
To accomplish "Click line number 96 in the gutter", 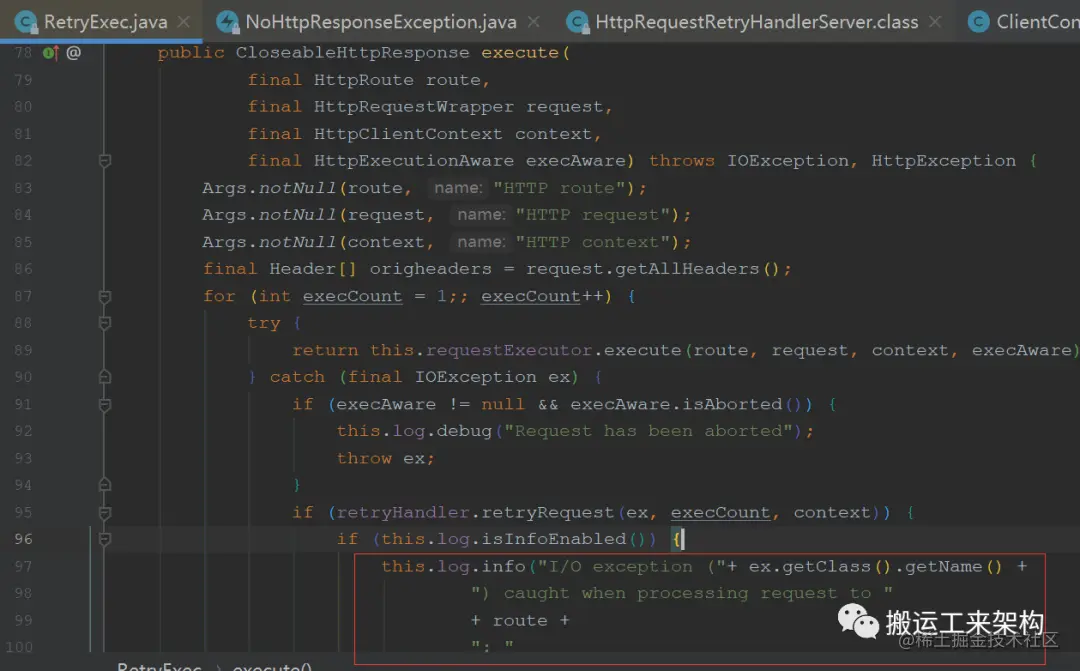I will click(23, 539).
